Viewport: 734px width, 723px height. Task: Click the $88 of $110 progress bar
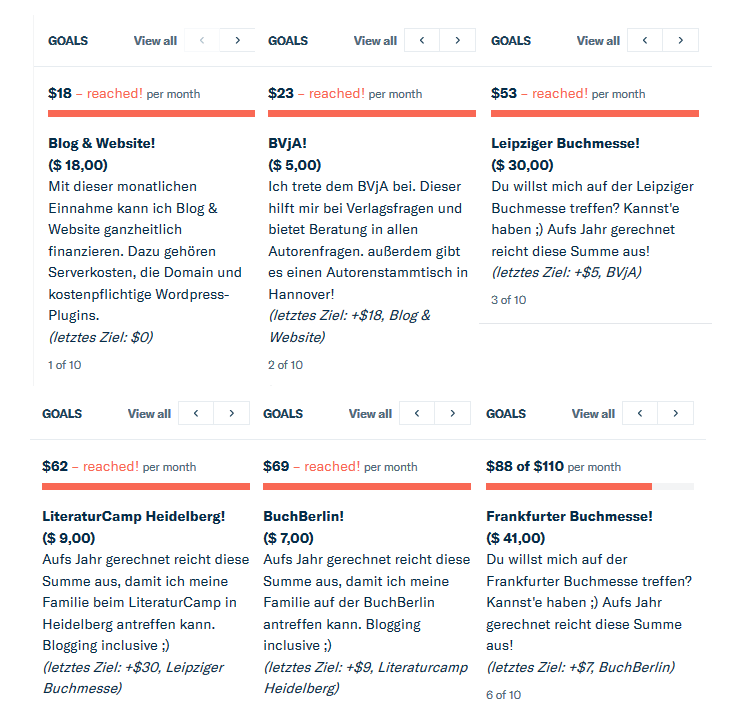pos(589,487)
